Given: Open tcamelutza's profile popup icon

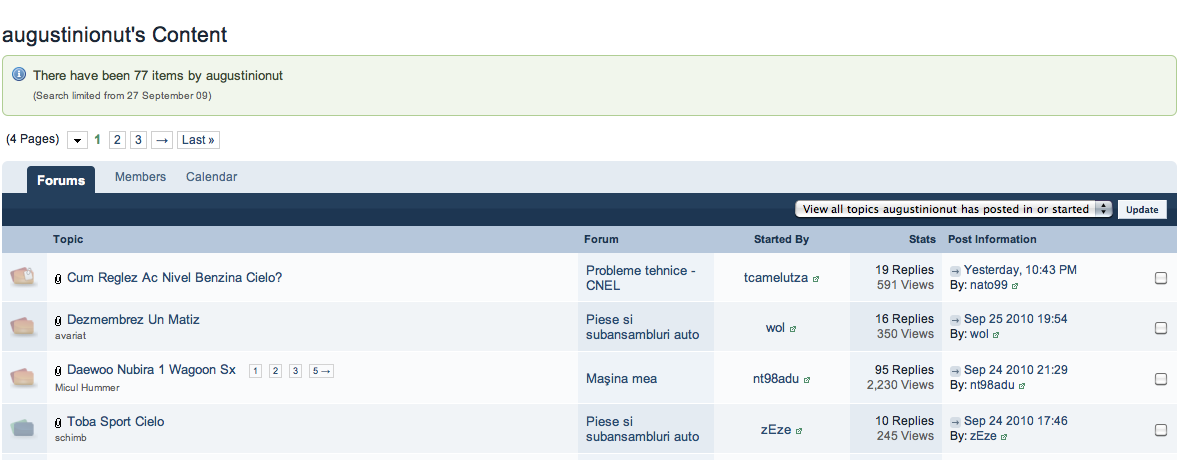Looking at the screenshot, I should tap(816, 279).
